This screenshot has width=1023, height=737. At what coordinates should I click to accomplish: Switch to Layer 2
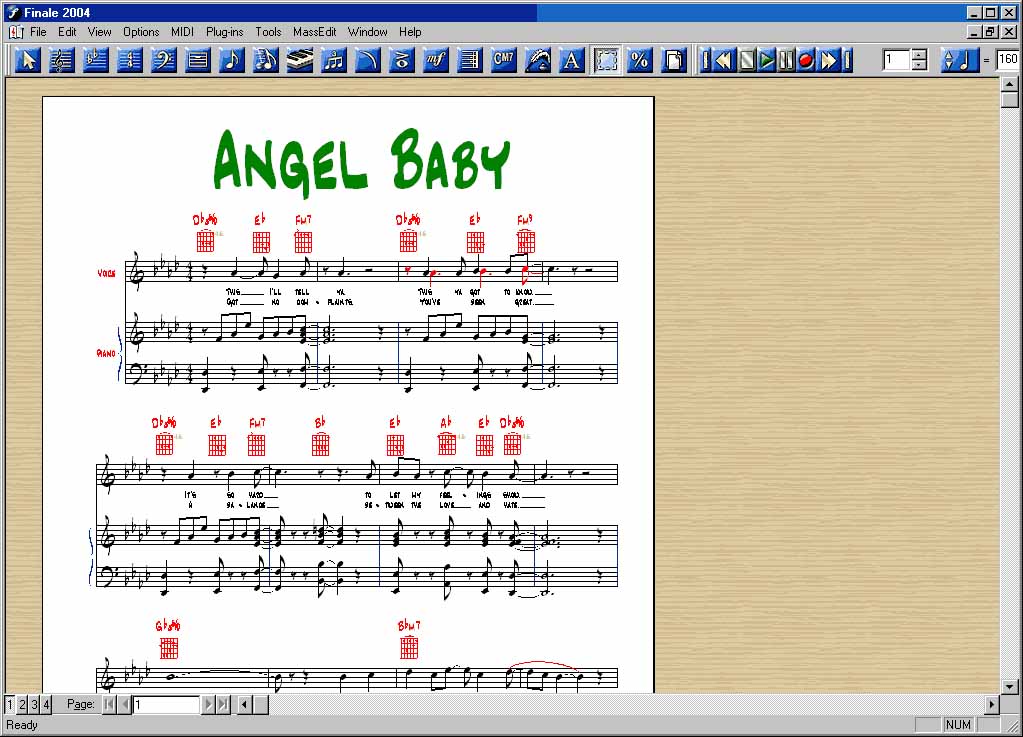click(x=22, y=704)
